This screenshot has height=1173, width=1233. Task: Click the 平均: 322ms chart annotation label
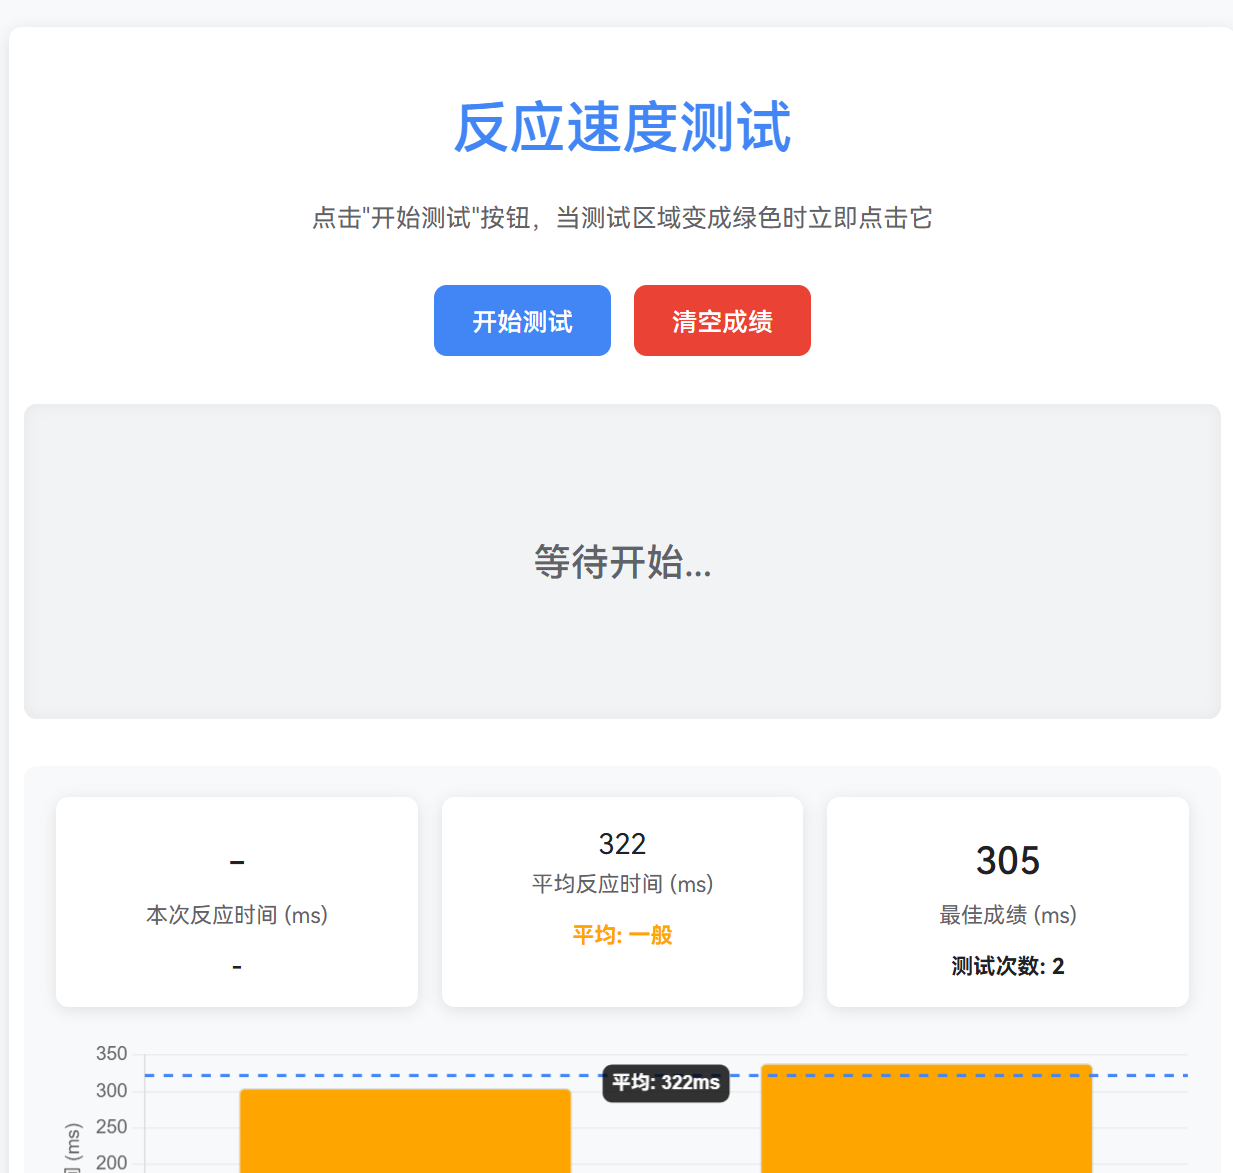click(666, 1083)
